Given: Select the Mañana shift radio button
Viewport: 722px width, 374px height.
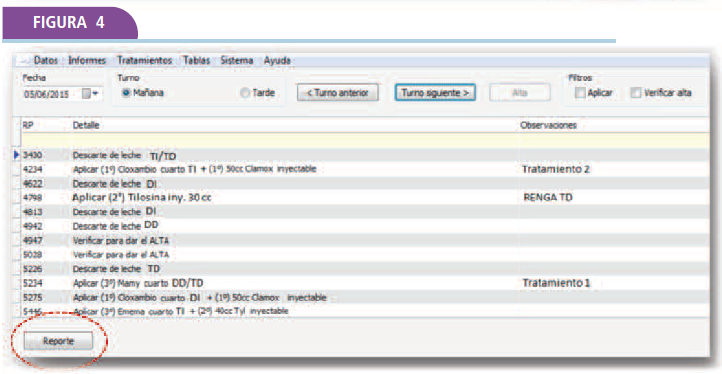Looking at the screenshot, I should pos(126,93).
